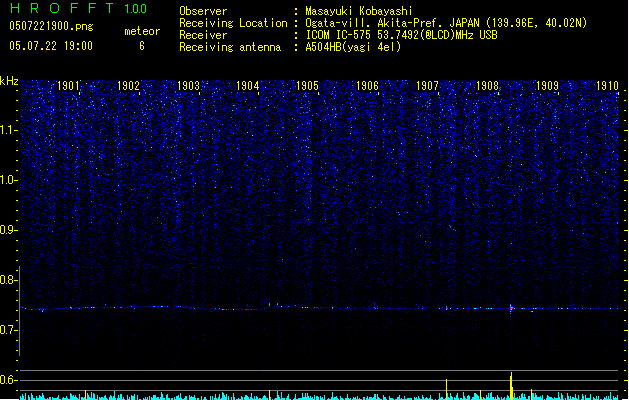The image size is (629, 400).
Task: Click the 1907 time marker
Action: coord(427,86)
